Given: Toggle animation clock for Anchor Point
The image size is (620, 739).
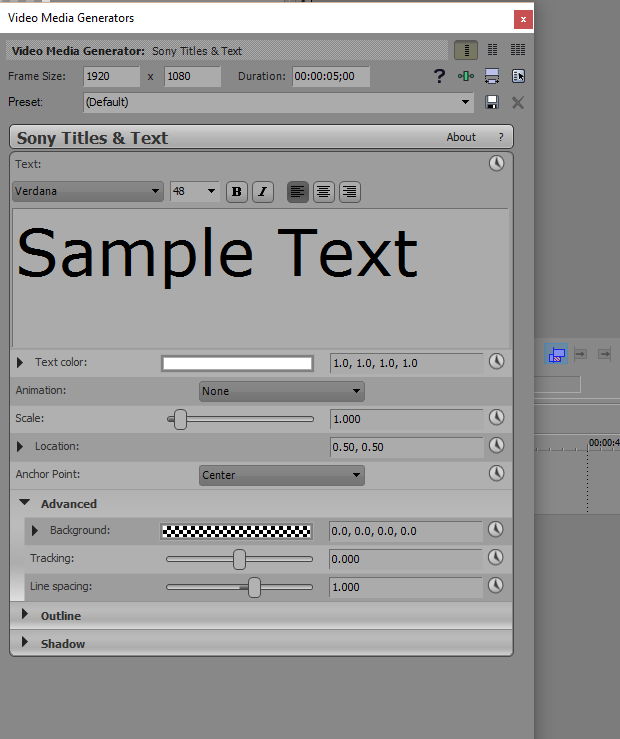Looking at the screenshot, I should (x=496, y=473).
